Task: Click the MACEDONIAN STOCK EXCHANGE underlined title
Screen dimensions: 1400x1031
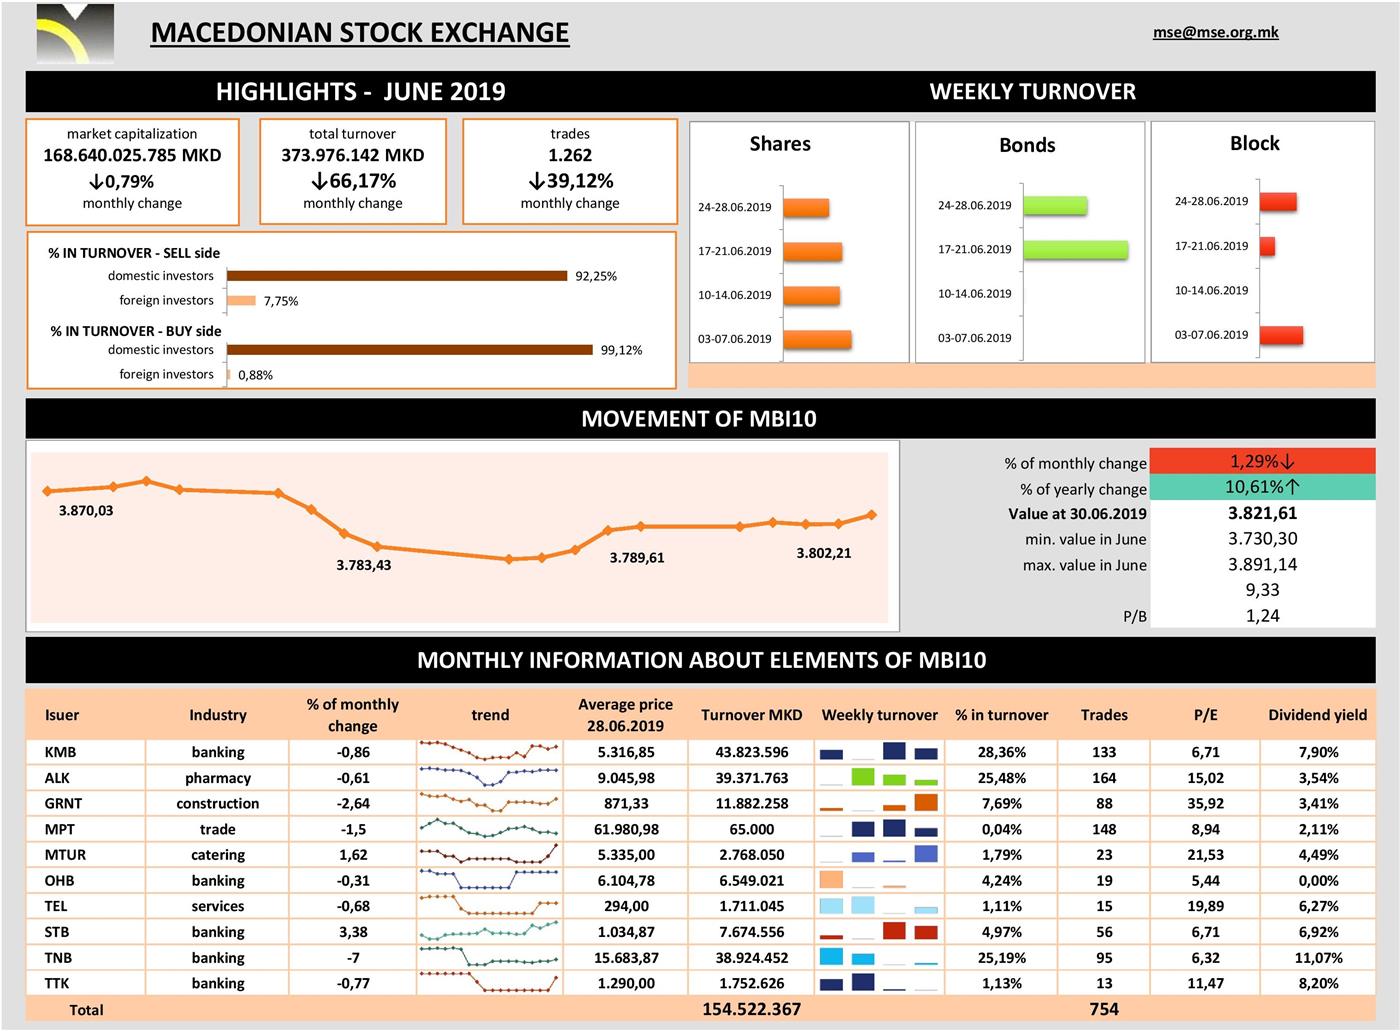Action: pyautogui.click(x=359, y=33)
